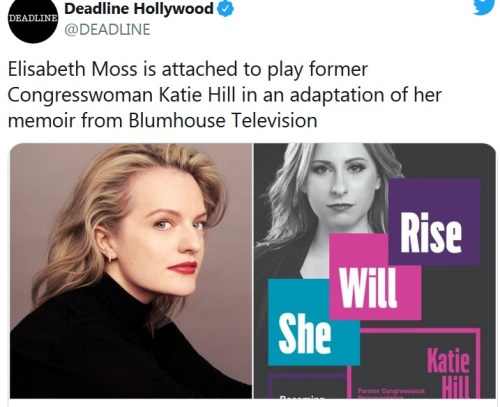Viewport: 500px width, 407px height.
Task: Click the word "memoir" in the tweet
Action: [x=41, y=120]
